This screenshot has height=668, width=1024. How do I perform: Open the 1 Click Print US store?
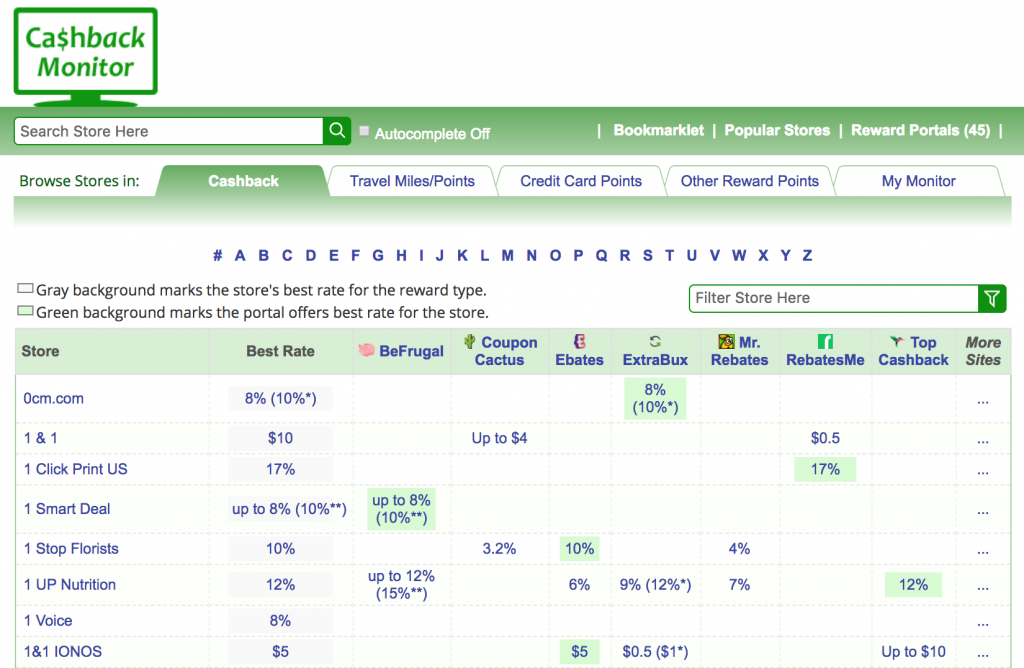[76, 469]
